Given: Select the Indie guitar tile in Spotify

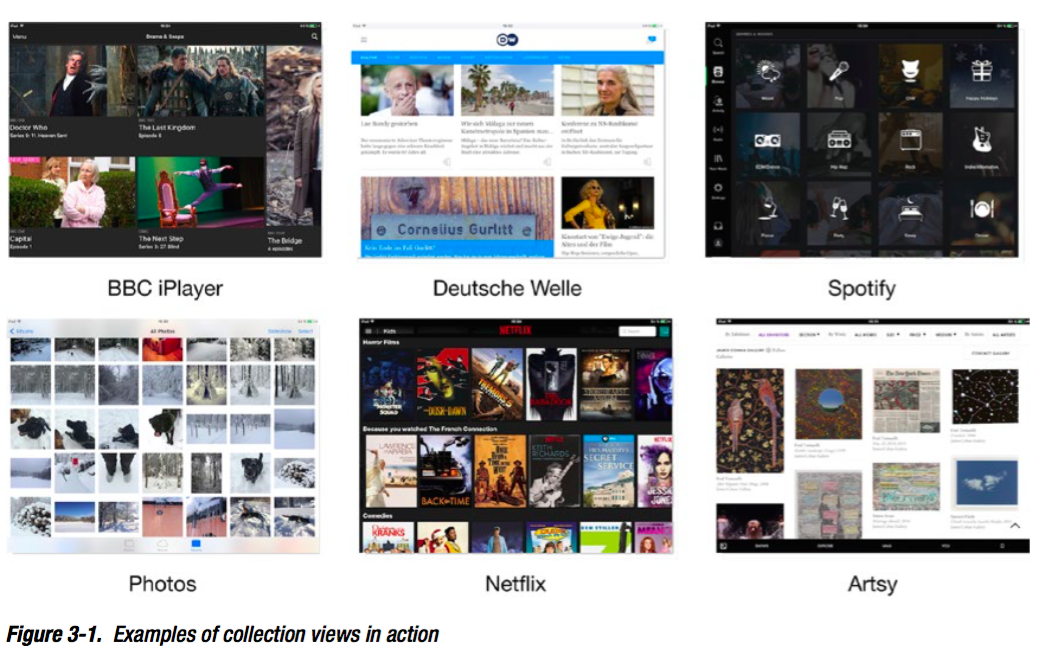Looking at the screenshot, I should tap(982, 145).
